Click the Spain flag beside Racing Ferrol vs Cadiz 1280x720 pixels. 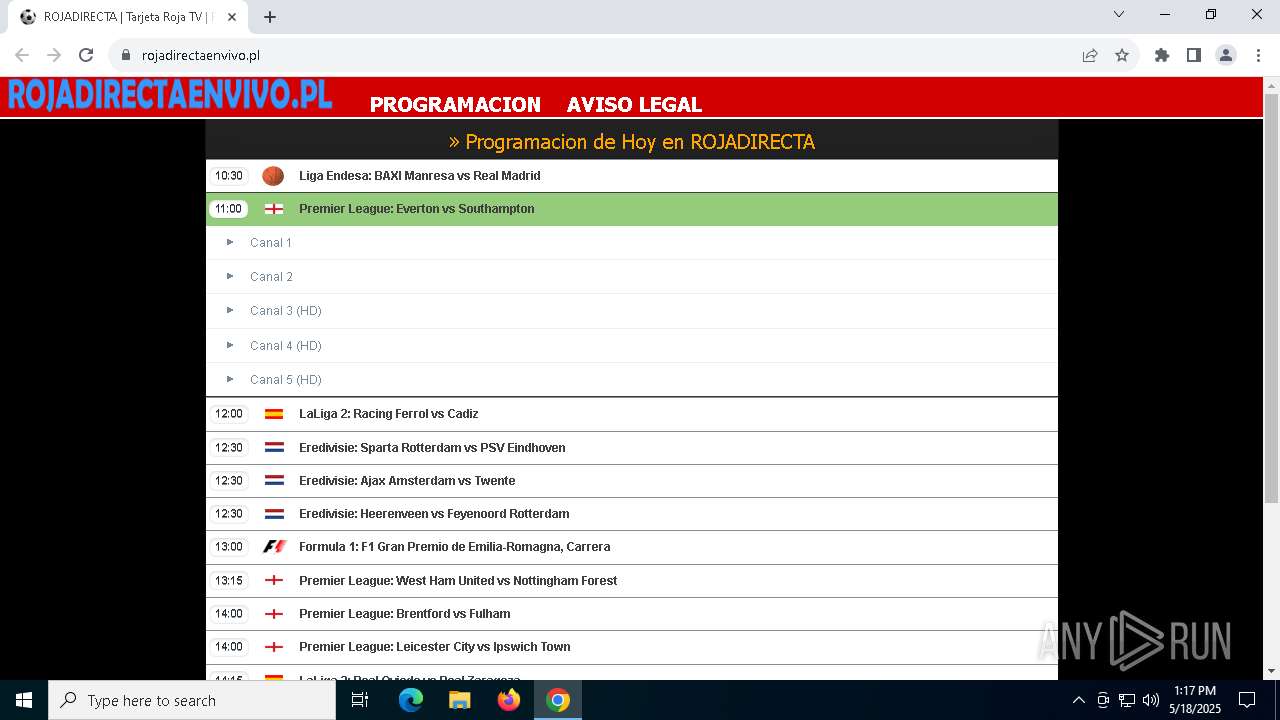pos(274,414)
